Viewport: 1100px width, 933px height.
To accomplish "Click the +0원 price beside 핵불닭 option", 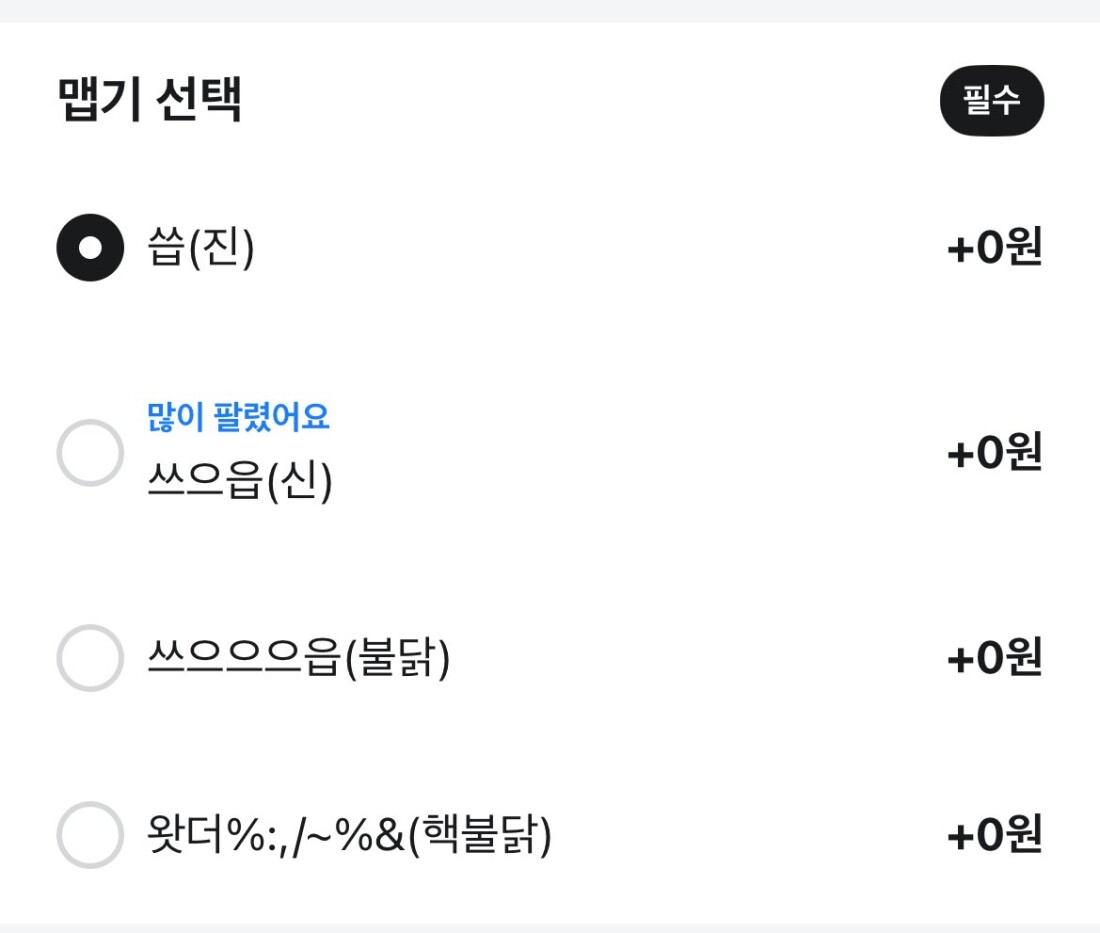I will pos(994,835).
